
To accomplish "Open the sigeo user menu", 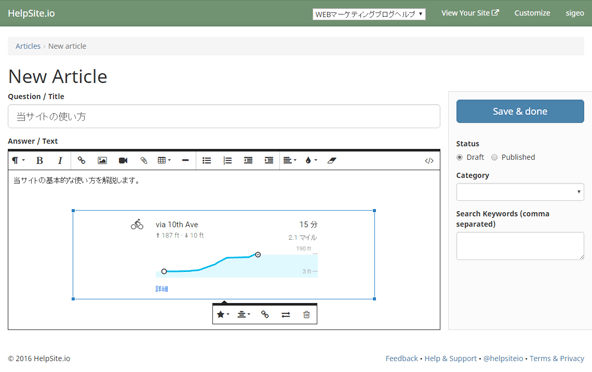I will click(x=575, y=13).
